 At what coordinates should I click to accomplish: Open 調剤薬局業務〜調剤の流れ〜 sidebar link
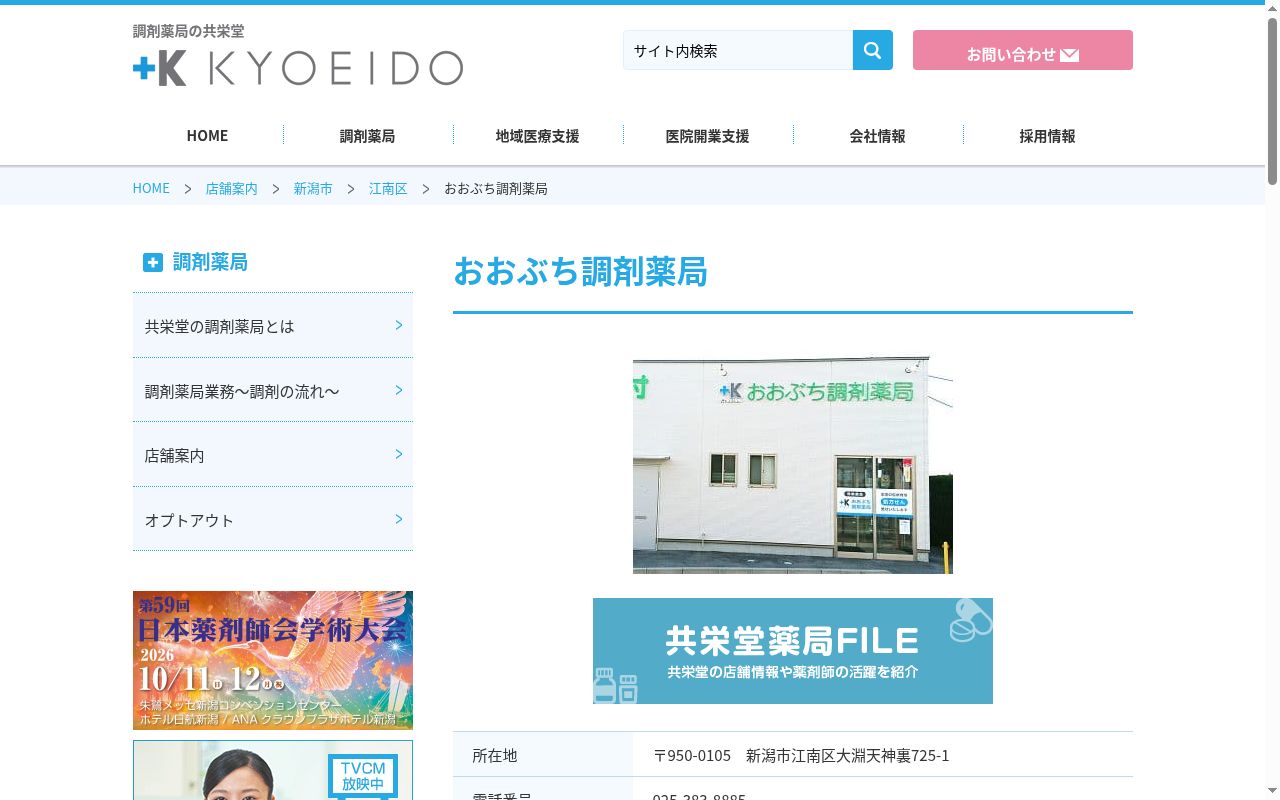[x=273, y=391]
